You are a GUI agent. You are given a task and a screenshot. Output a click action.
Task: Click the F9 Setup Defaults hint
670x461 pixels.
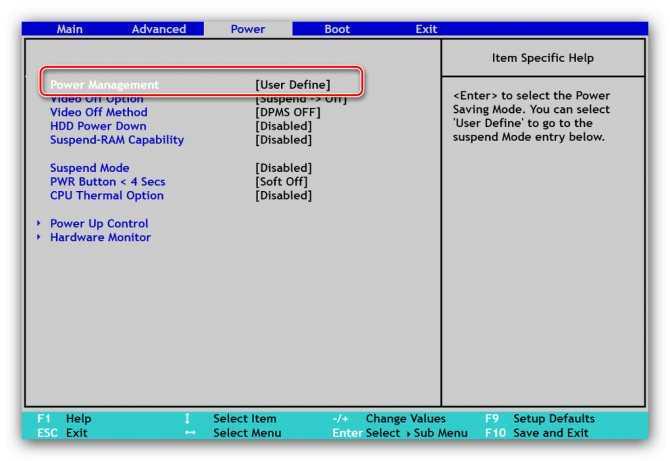[540, 419]
